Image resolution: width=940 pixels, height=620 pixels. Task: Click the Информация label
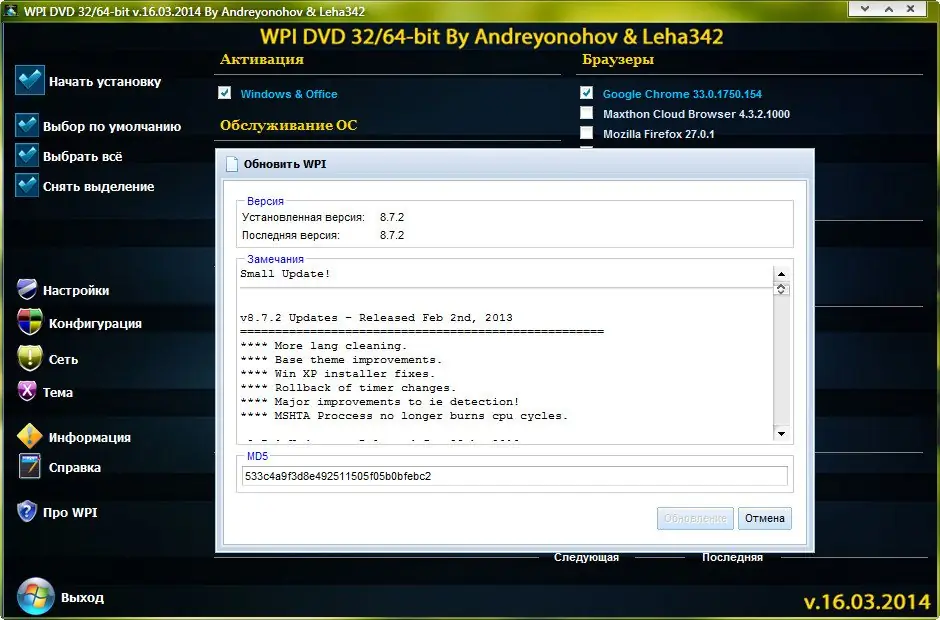[x=90, y=437]
